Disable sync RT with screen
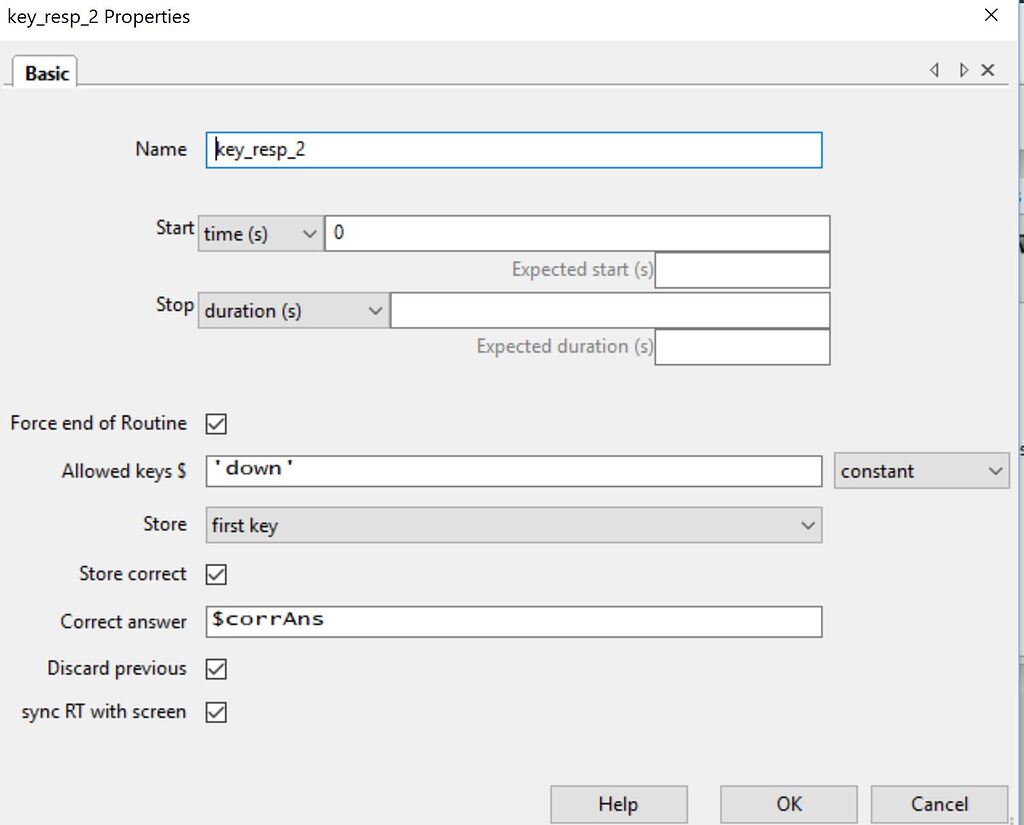Viewport: 1024px width, 825px height. (216, 712)
